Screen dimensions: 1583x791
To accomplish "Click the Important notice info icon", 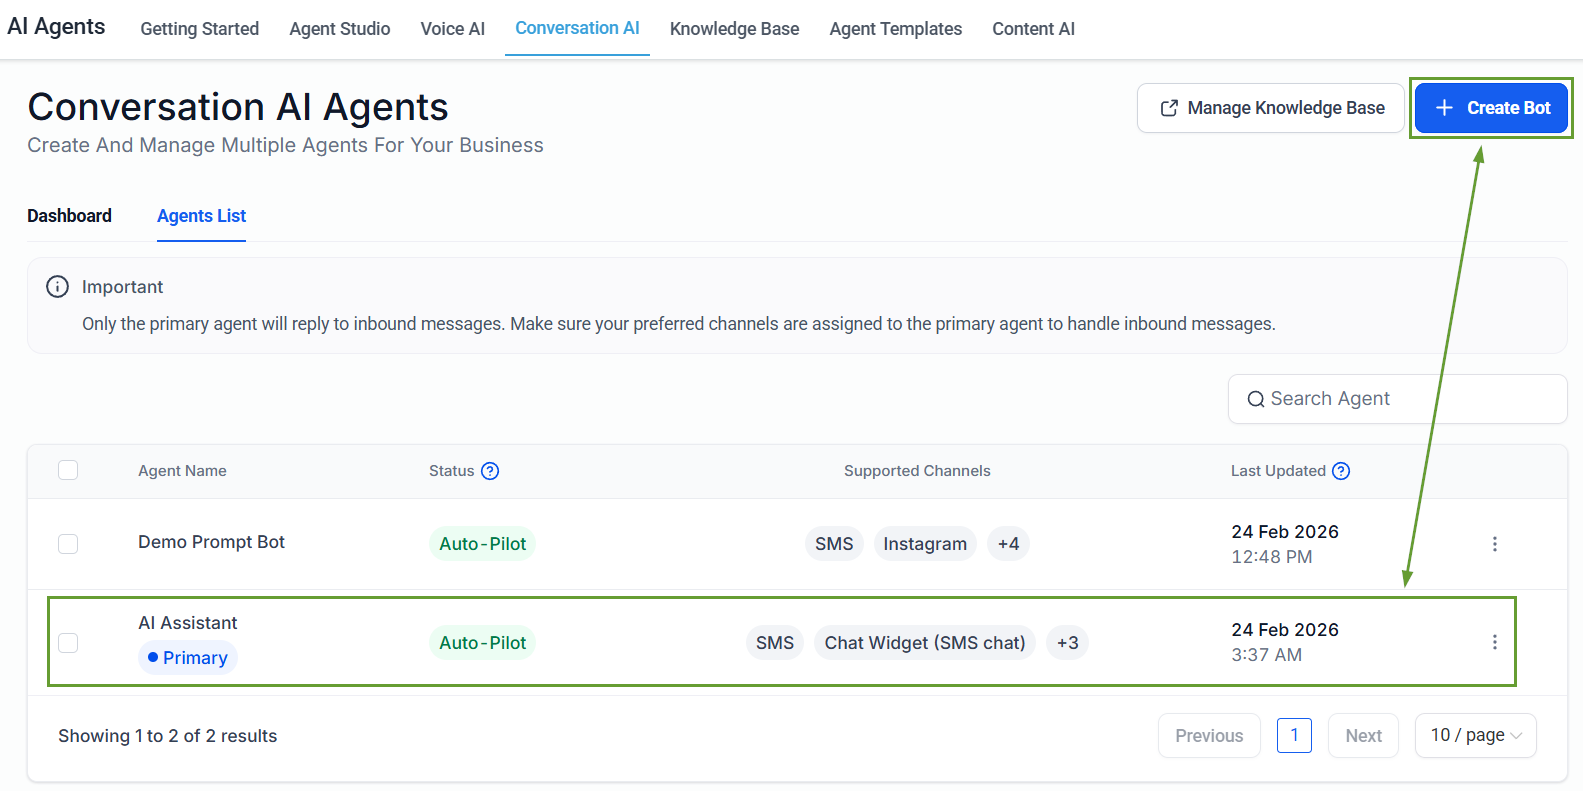I will (x=58, y=287).
